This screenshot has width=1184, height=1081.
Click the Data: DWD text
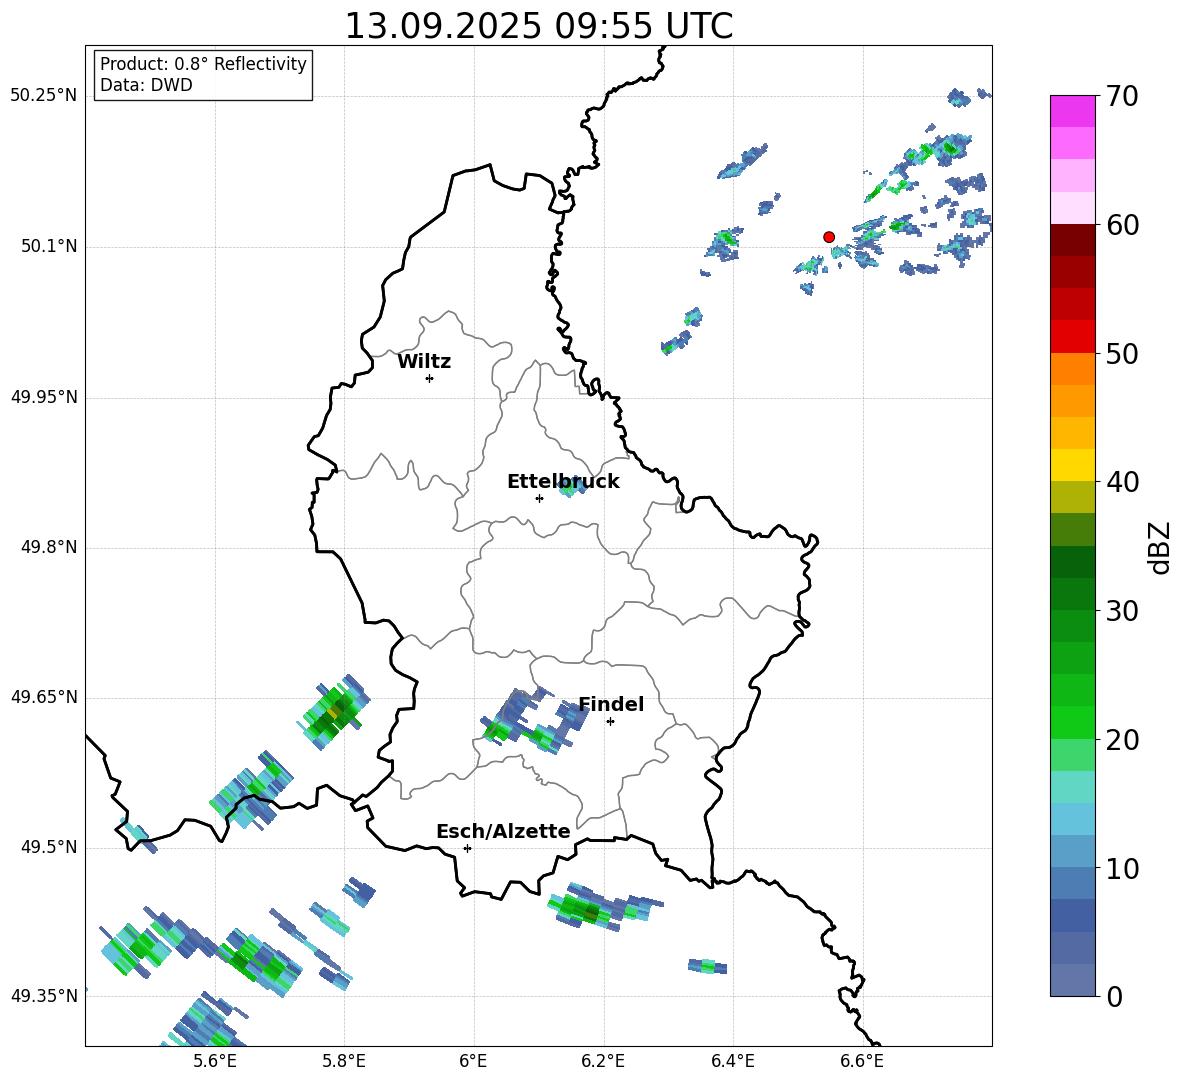(146, 85)
